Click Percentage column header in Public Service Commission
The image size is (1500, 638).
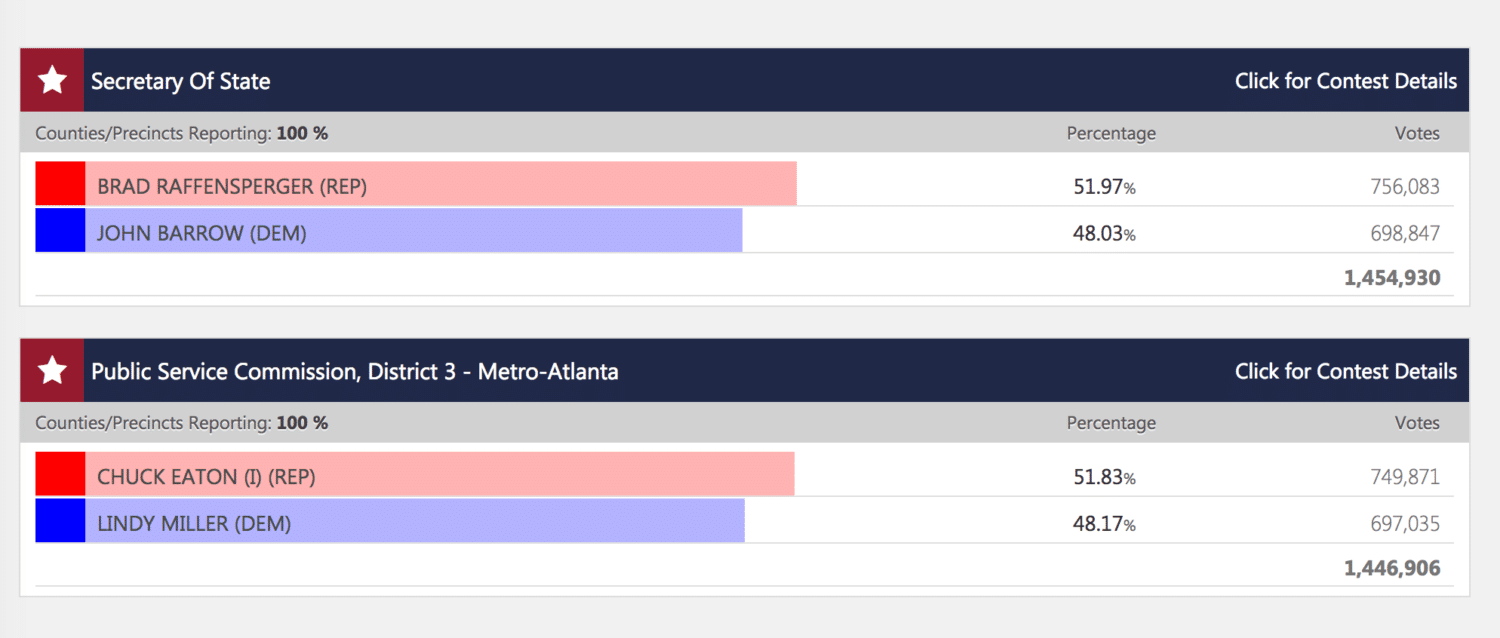(x=1111, y=423)
